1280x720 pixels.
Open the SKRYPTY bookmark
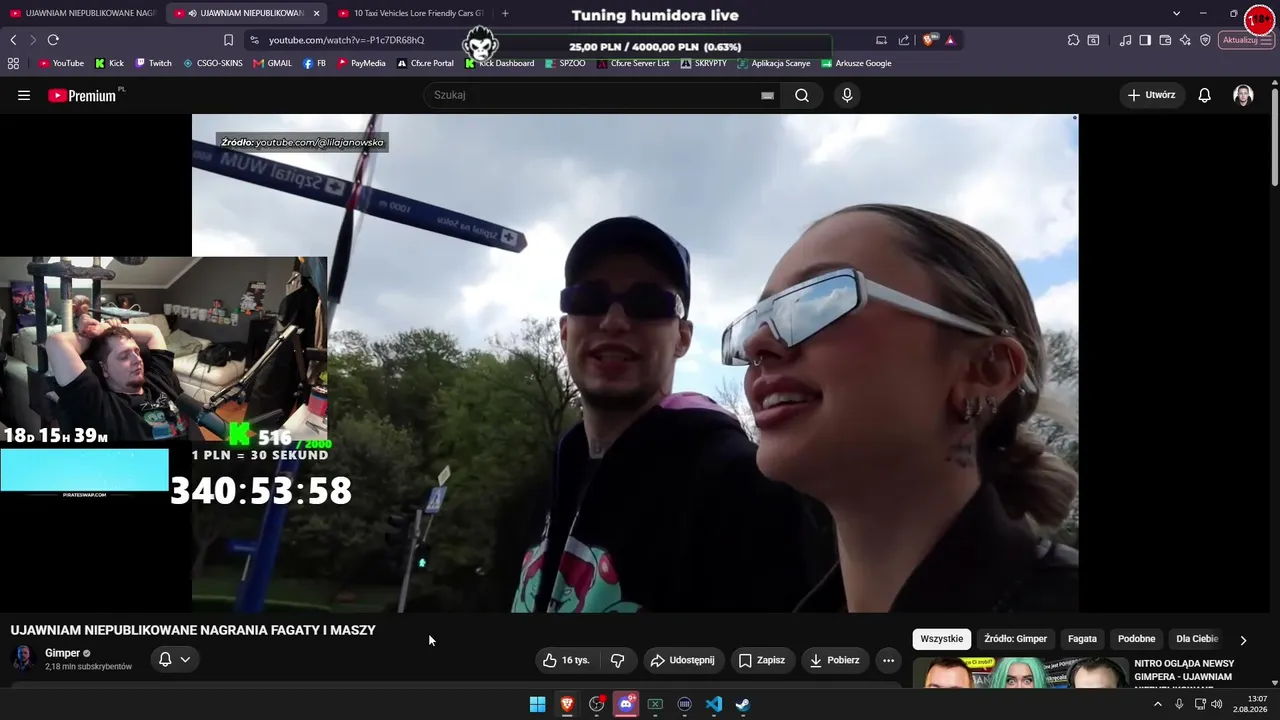[x=703, y=63]
